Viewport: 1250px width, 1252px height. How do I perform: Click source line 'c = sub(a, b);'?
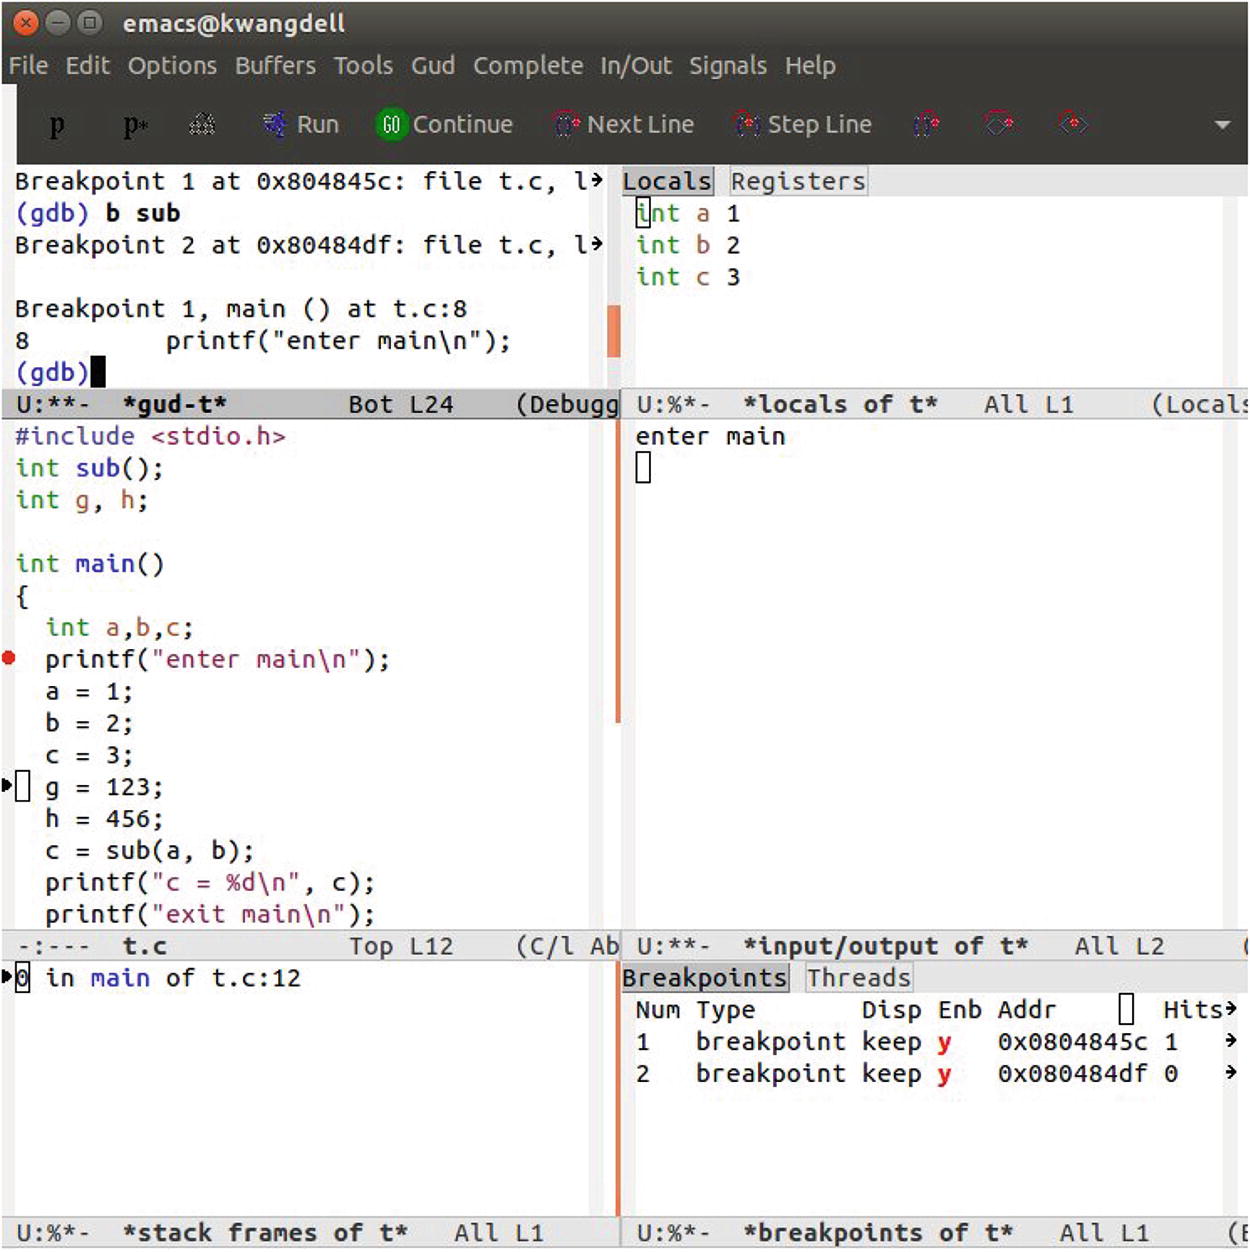[150, 851]
